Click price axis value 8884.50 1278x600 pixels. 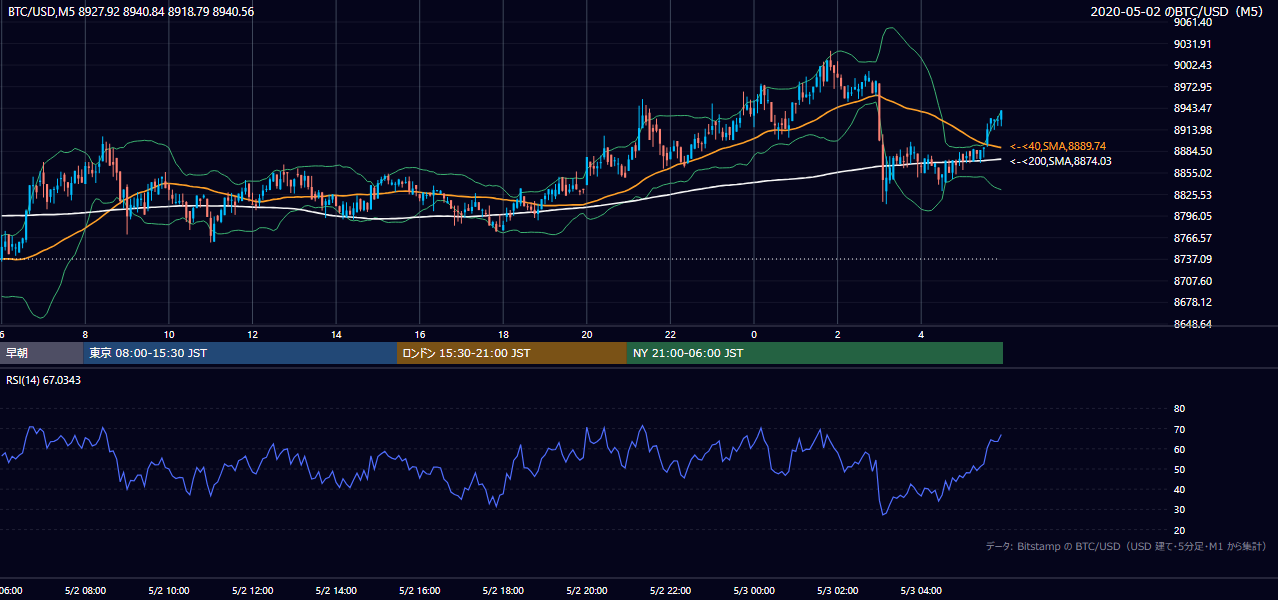pyautogui.click(x=1192, y=151)
